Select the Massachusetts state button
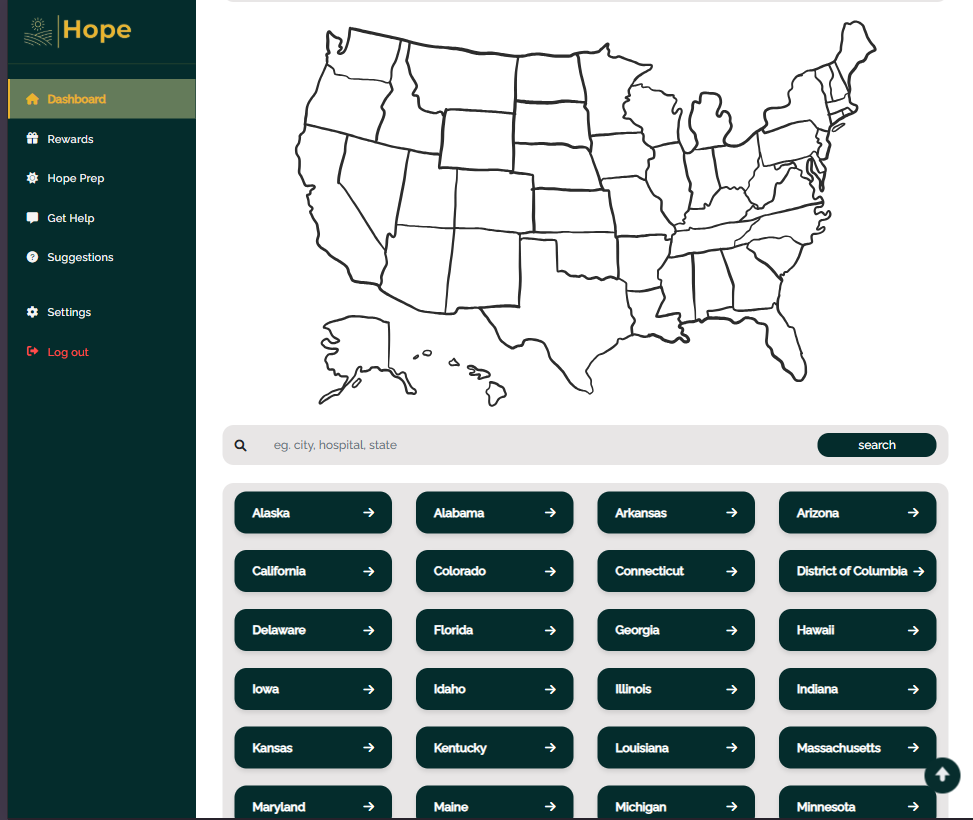The height and width of the screenshot is (820, 973). click(857, 748)
